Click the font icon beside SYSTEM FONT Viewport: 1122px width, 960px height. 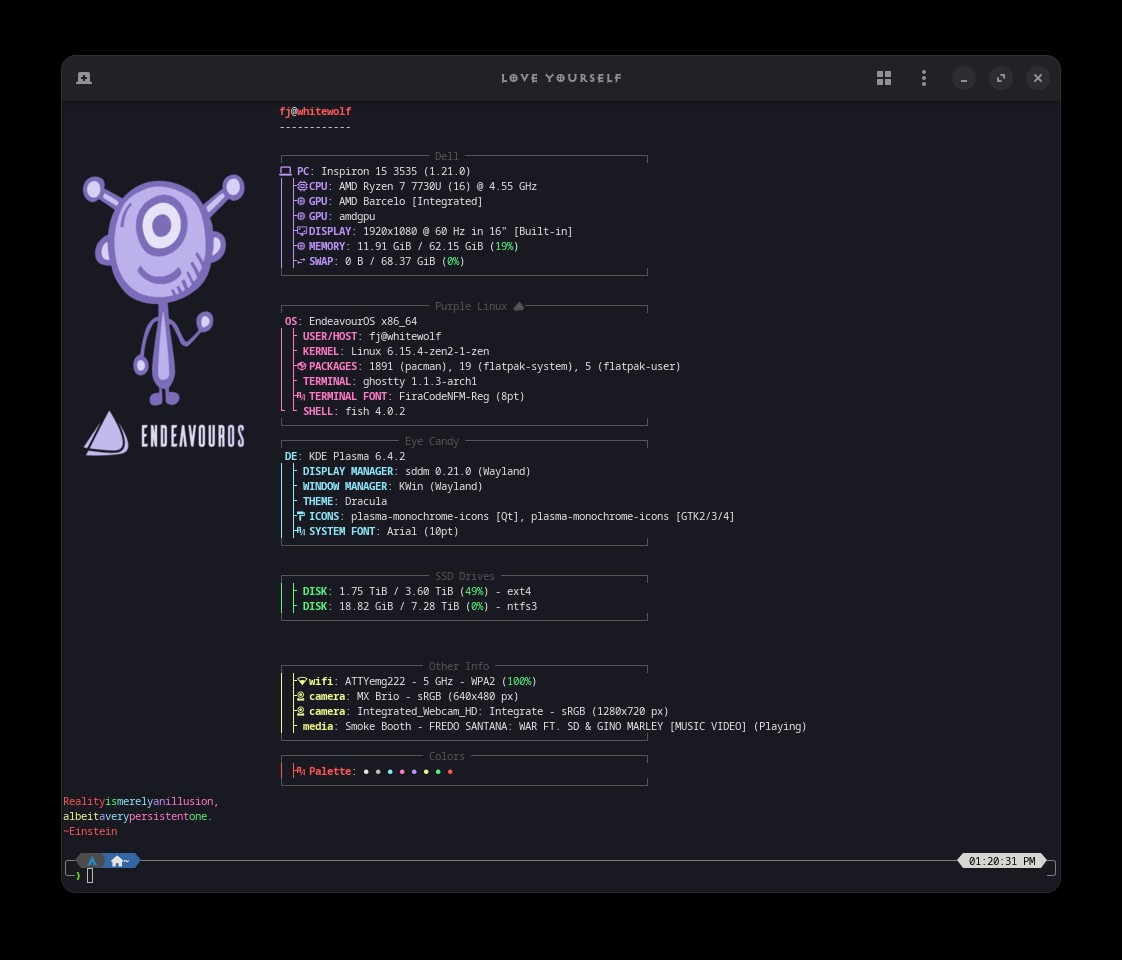(301, 532)
